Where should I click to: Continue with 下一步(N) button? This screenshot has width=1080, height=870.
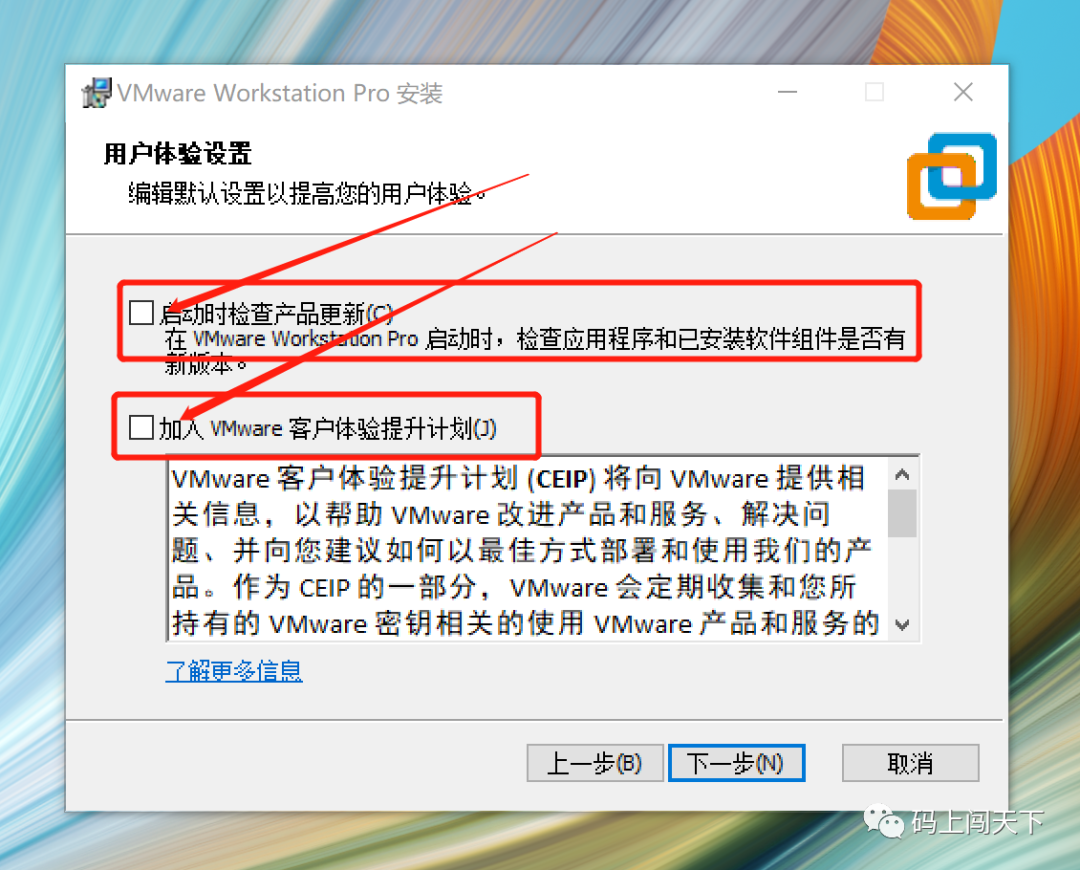[x=736, y=763]
